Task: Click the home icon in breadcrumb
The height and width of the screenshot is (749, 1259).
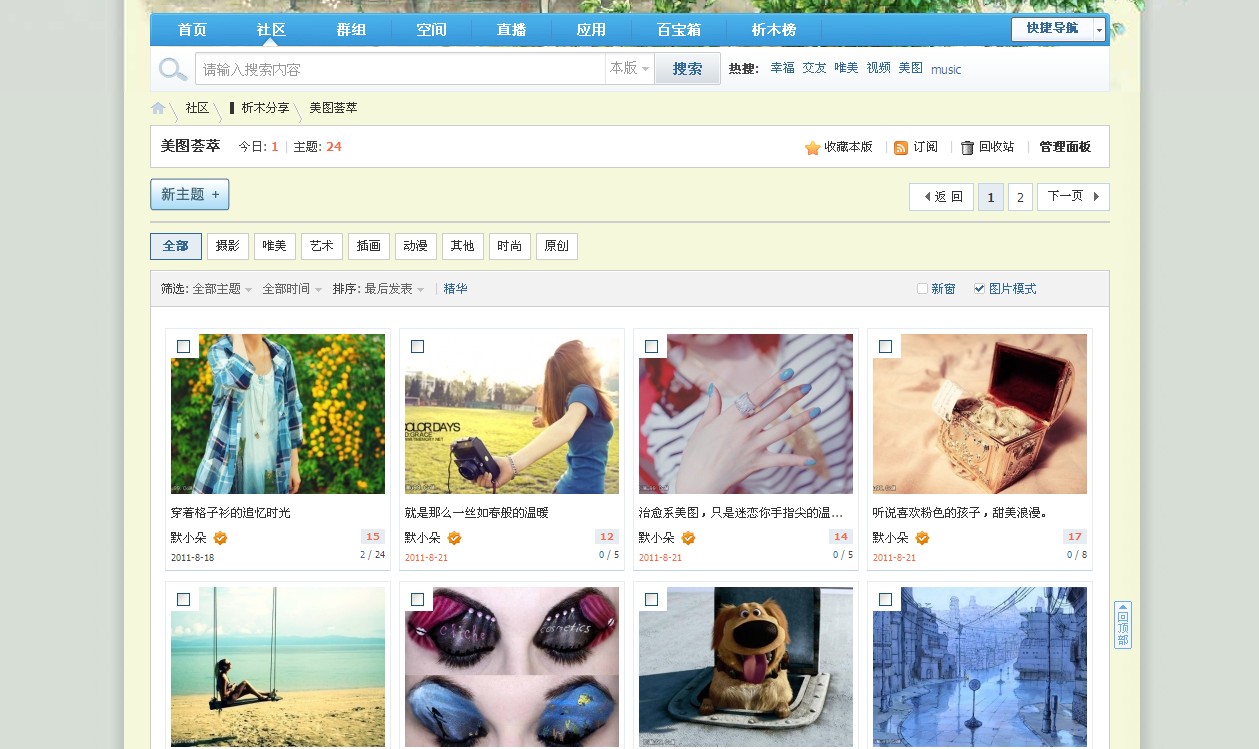Action: 158,108
